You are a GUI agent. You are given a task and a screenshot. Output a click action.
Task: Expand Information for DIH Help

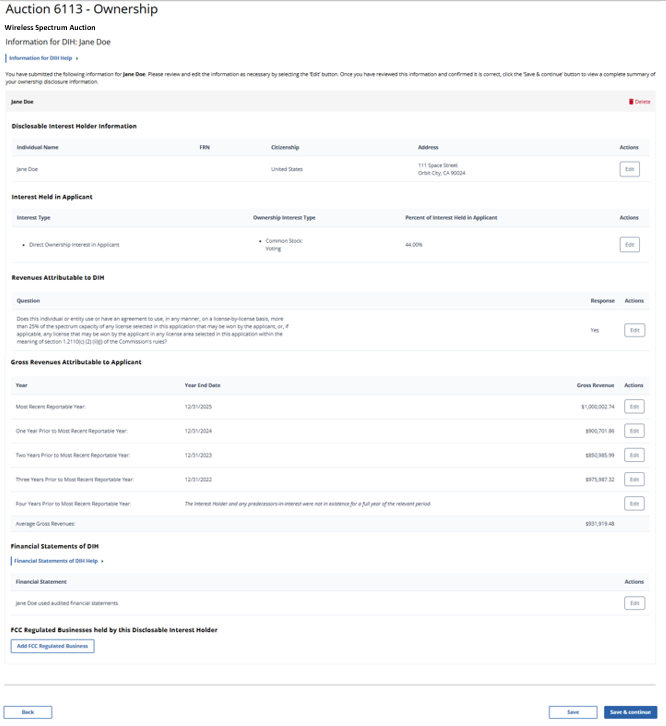[41, 58]
